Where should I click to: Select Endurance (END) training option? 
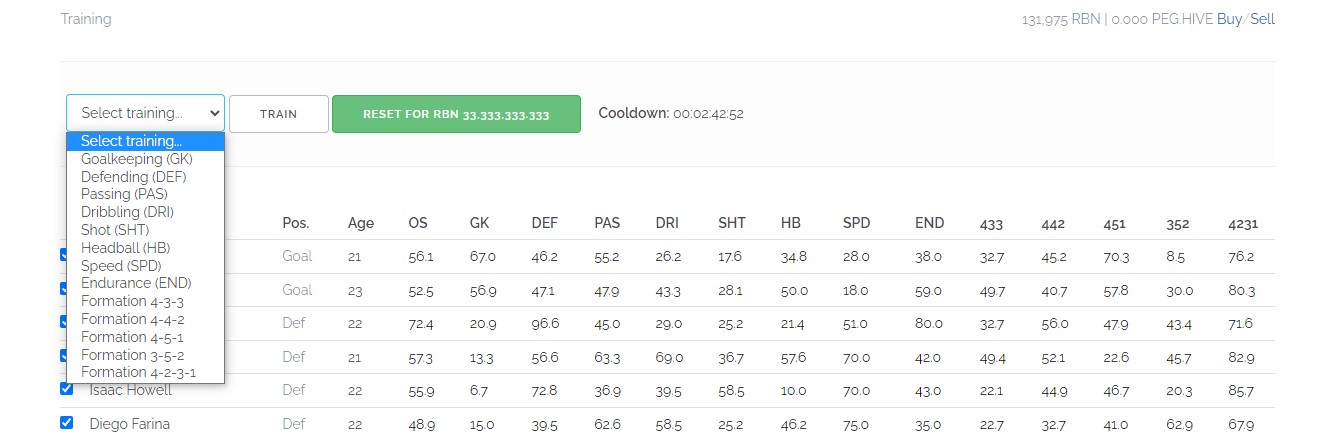(x=146, y=283)
